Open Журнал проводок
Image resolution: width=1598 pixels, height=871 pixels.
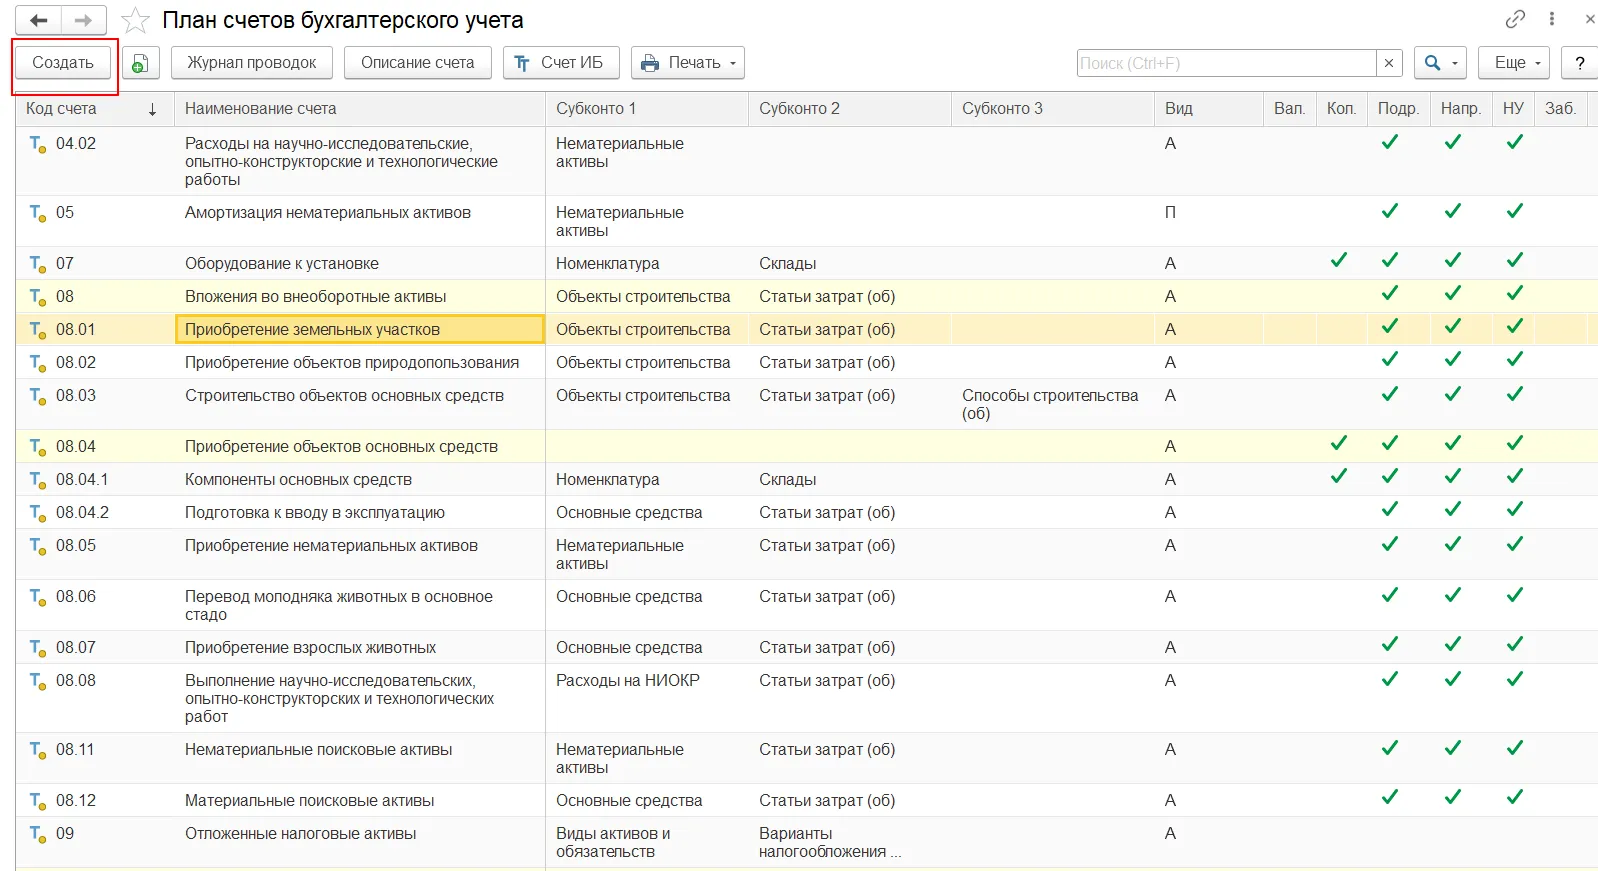pos(252,63)
